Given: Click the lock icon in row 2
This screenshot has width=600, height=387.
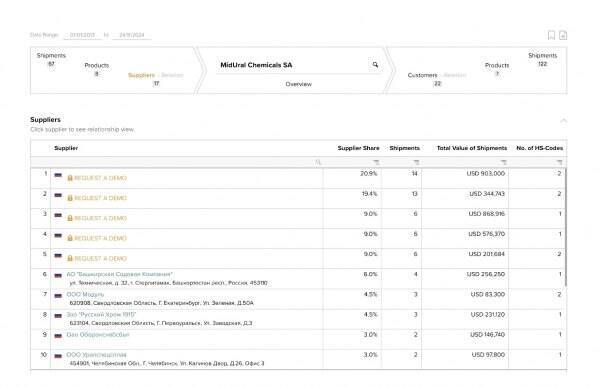Looking at the screenshot, I should (x=70, y=198).
